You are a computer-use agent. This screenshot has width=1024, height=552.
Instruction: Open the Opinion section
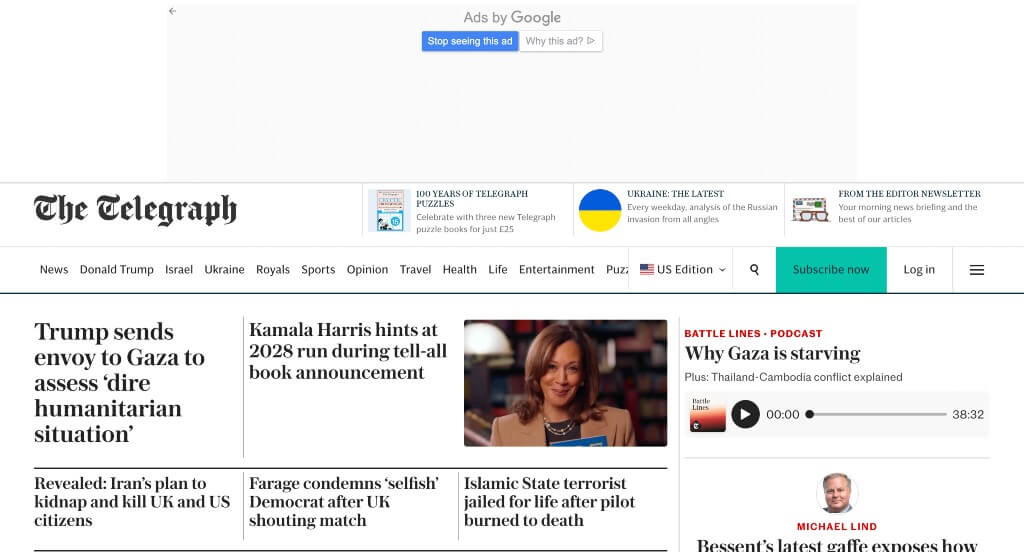click(367, 269)
